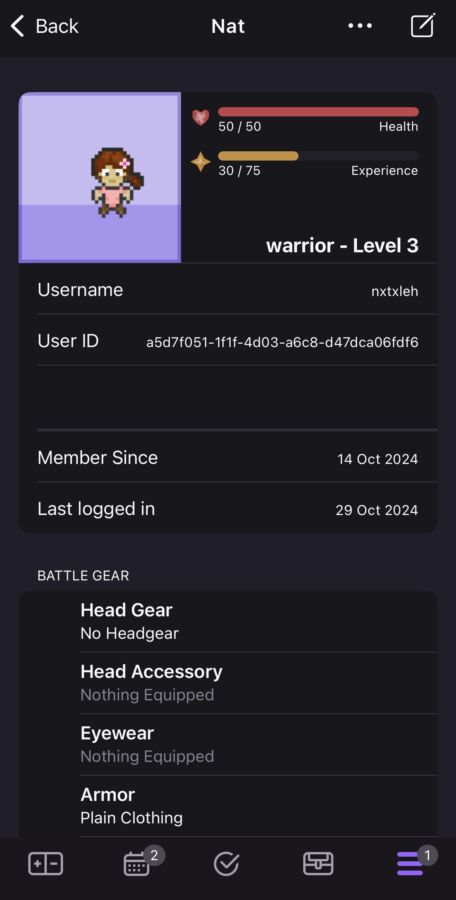Open the Dailies calendar tab icon

tap(137, 864)
